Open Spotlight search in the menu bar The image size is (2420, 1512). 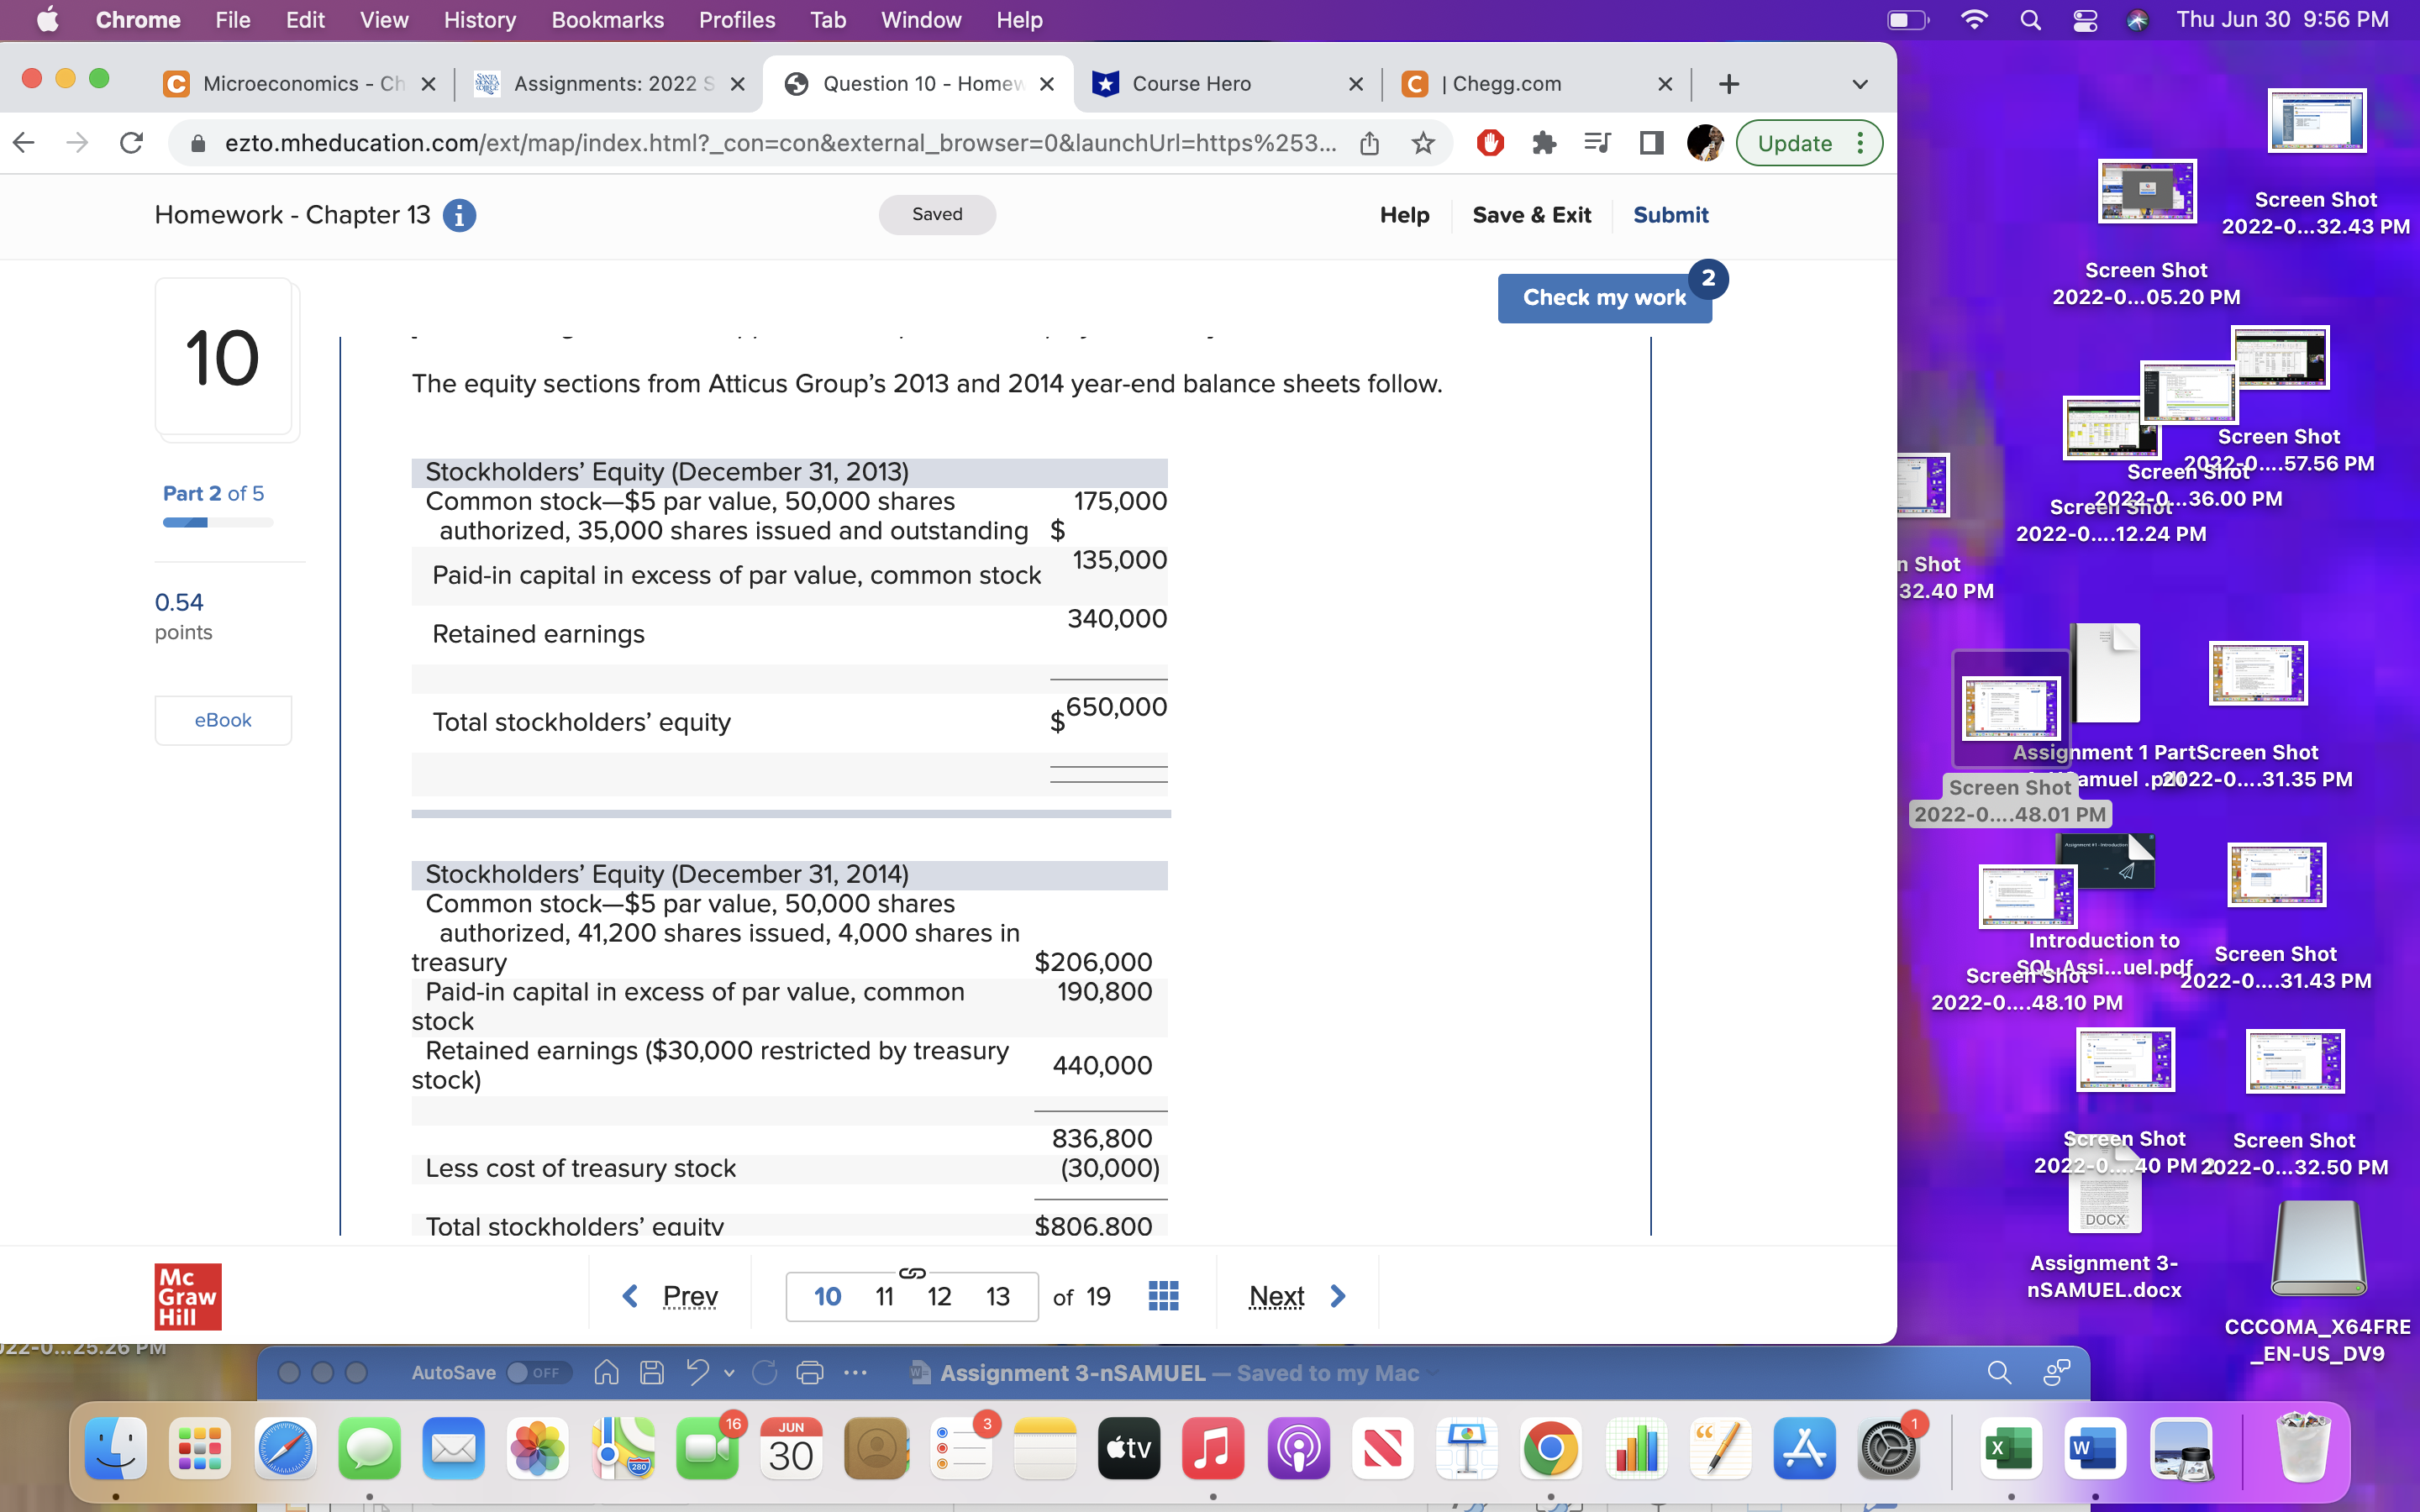(x=2030, y=20)
